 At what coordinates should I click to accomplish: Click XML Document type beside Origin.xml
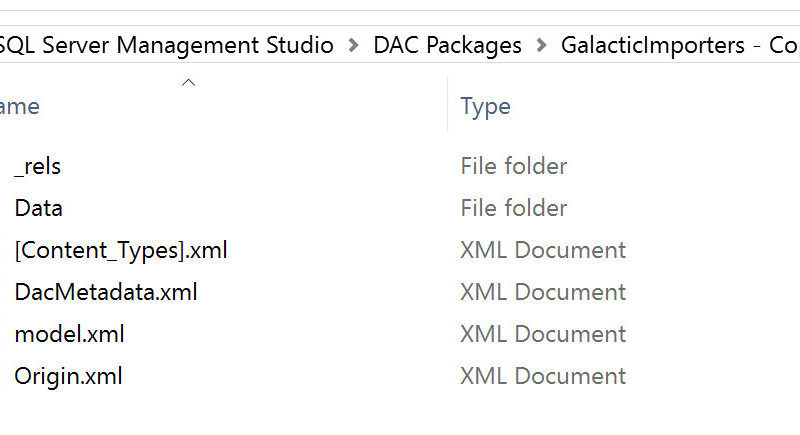click(543, 376)
